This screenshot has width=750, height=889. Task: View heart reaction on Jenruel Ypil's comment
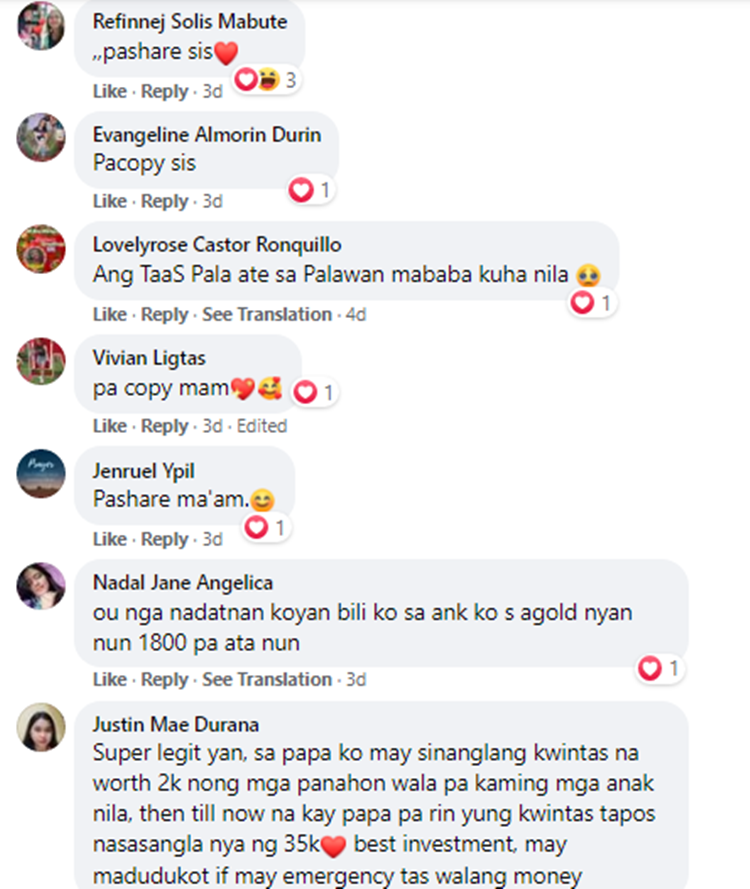click(265, 528)
